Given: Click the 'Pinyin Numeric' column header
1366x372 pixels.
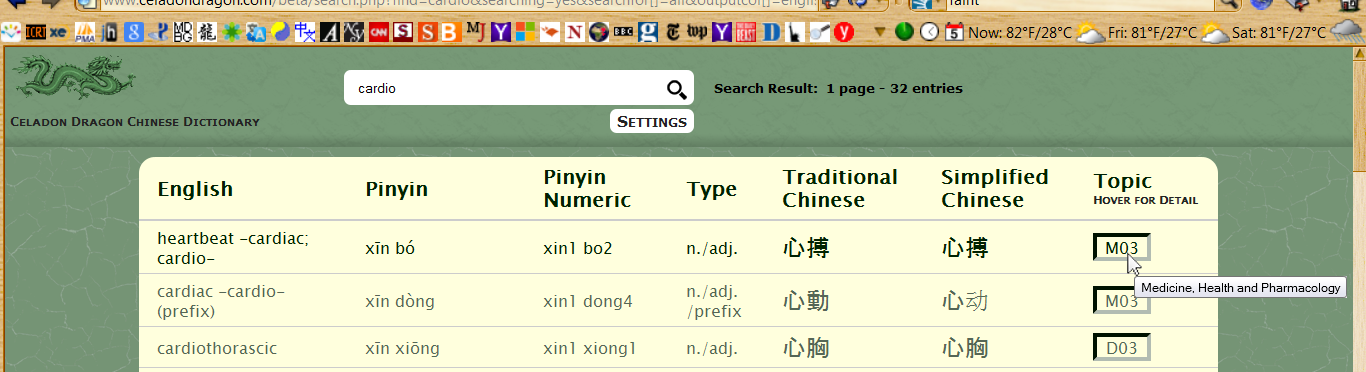Looking at the screenshot, I should pyautogui.click(x=587, y=188).
